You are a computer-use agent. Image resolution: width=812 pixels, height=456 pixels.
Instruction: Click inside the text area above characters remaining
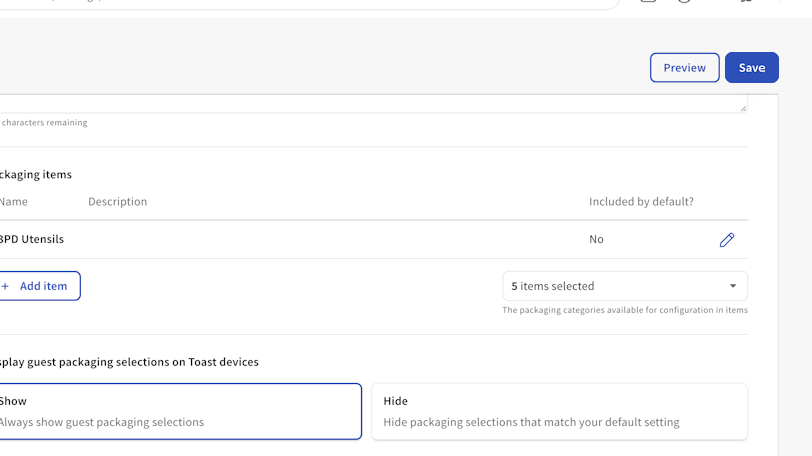point(370,103)
